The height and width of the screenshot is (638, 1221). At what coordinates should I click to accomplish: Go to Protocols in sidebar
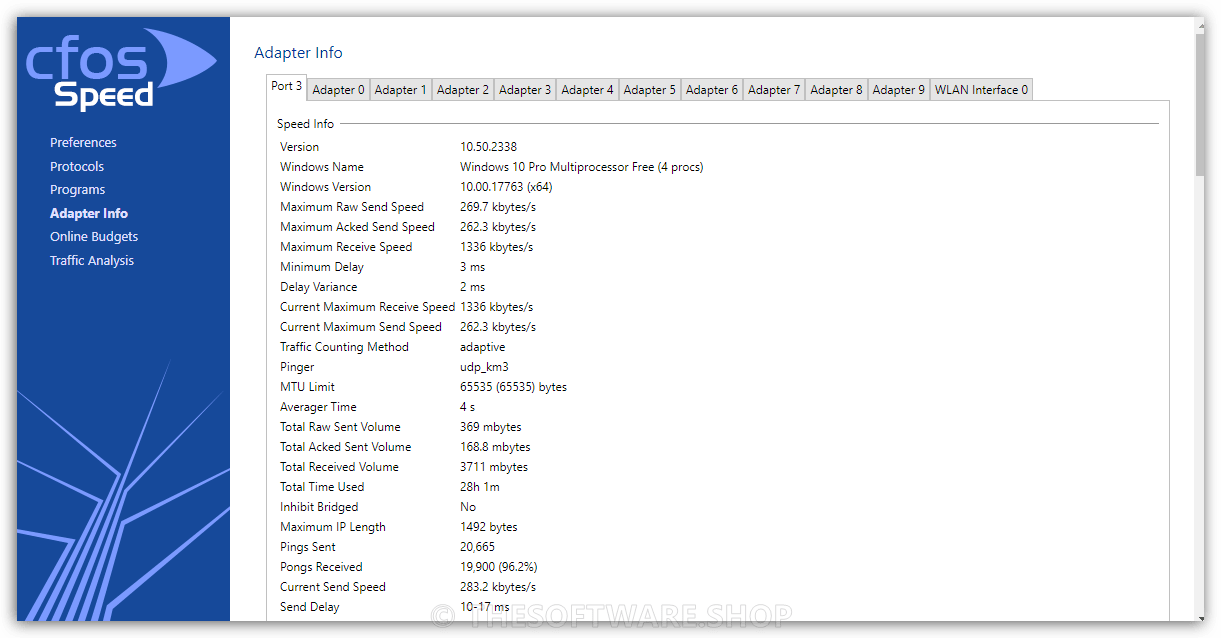77,167
